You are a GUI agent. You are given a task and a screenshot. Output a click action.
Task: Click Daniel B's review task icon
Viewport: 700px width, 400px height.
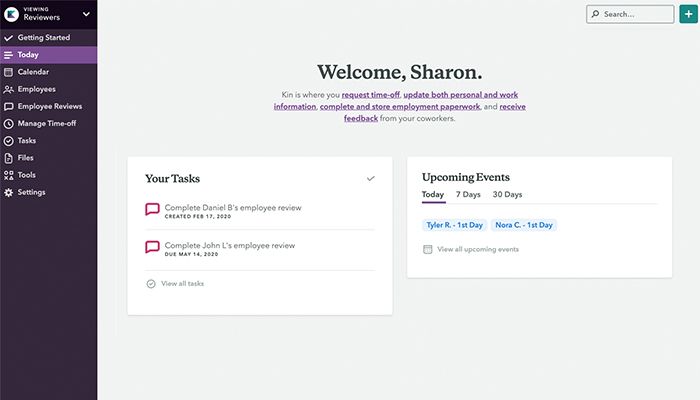(x=152, y=209)
